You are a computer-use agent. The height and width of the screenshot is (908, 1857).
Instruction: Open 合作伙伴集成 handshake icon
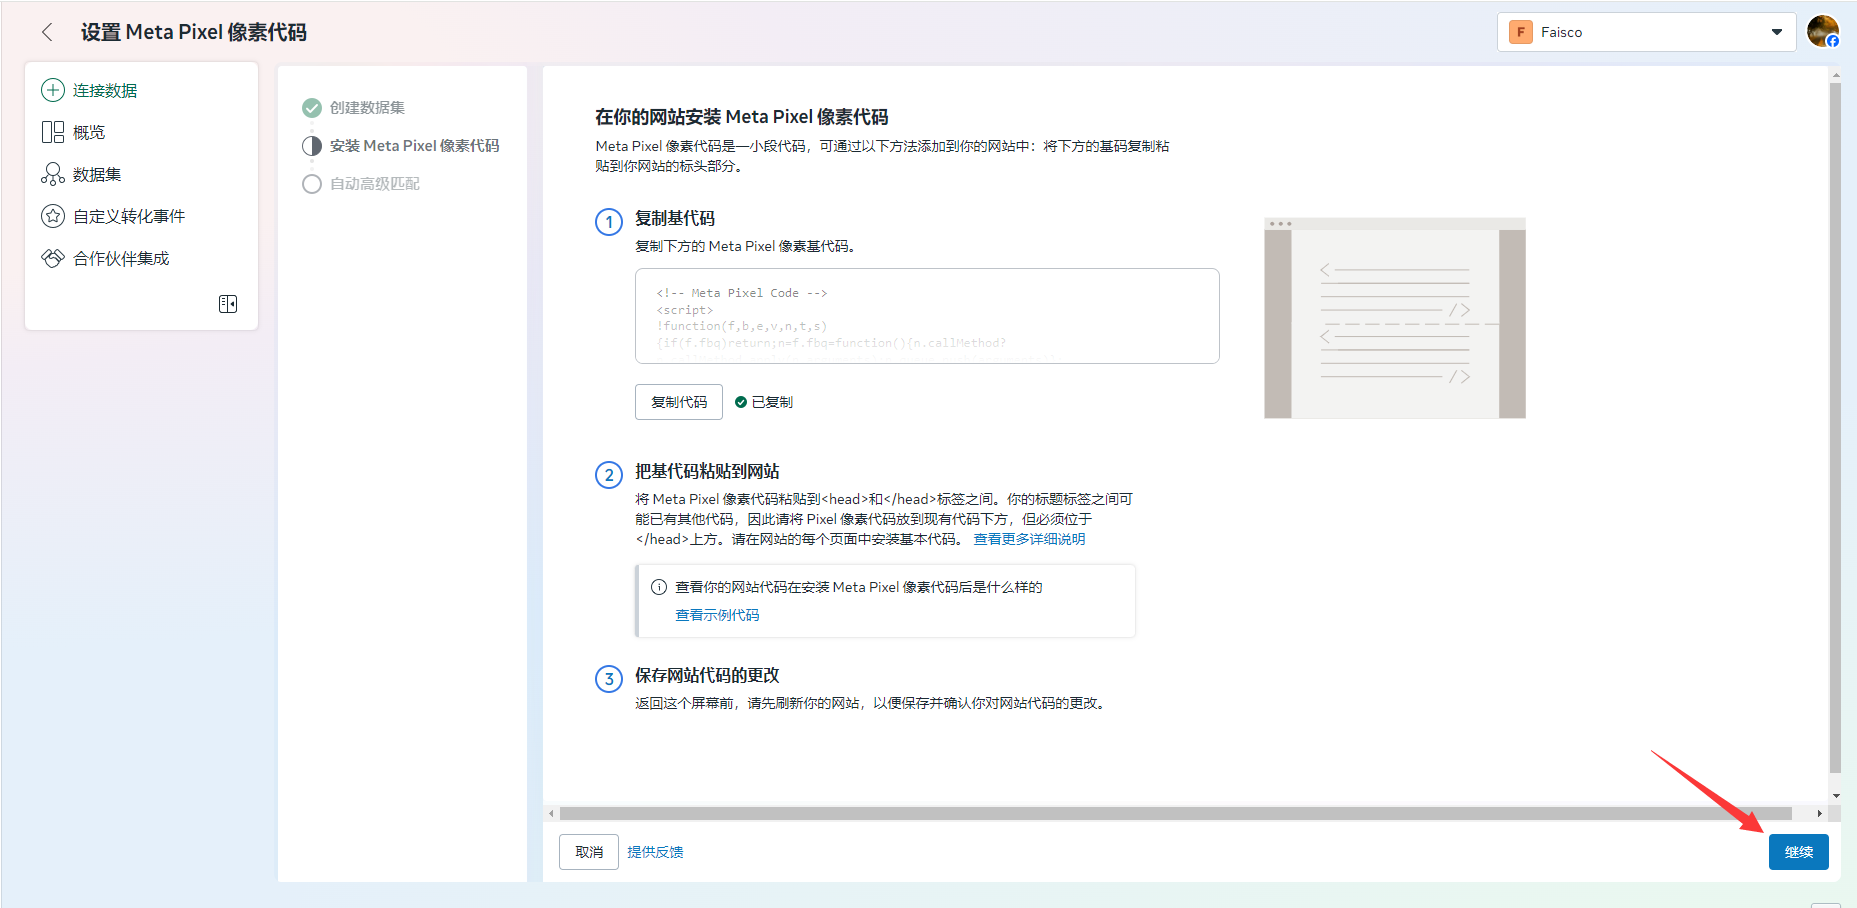(52, 258)
